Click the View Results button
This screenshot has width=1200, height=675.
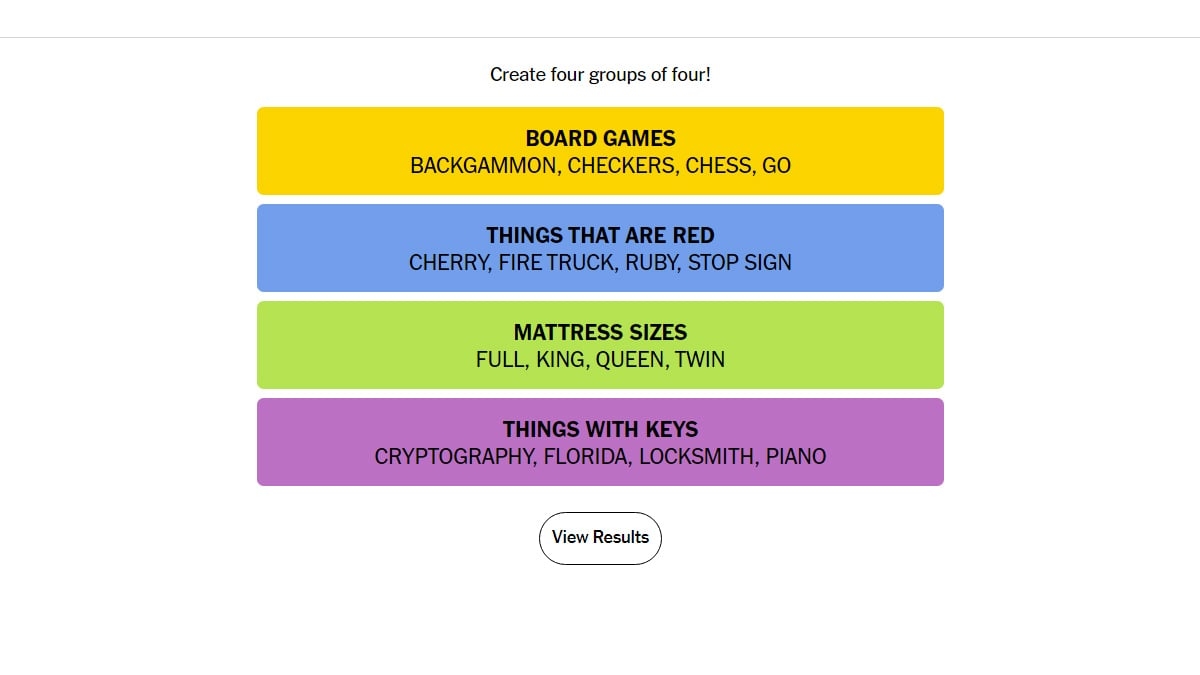pyautogui.click(x=600, y=537)
